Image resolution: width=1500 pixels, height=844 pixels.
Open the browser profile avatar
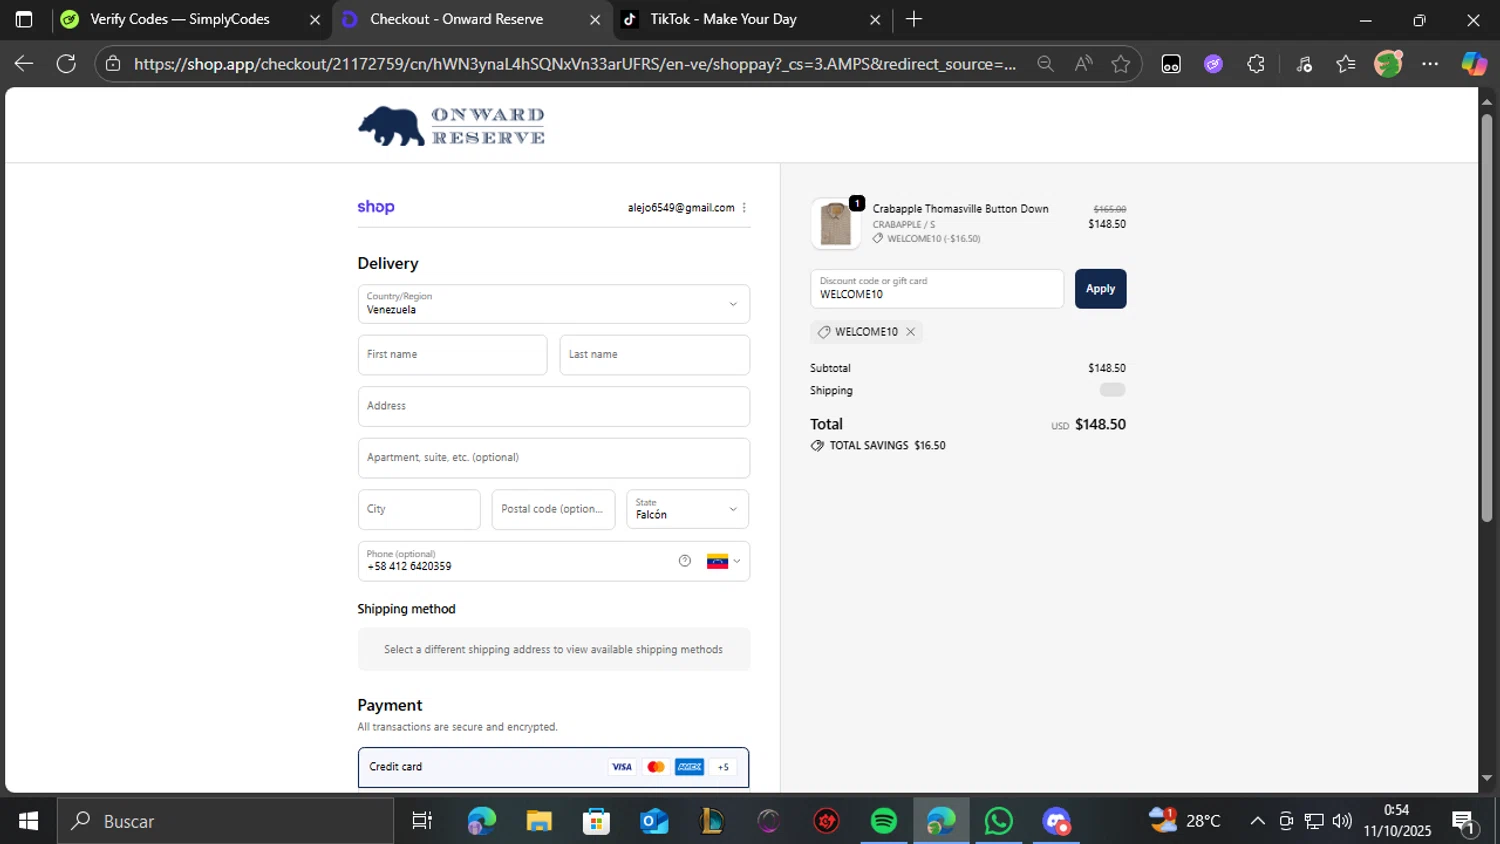click(1388, 64)
